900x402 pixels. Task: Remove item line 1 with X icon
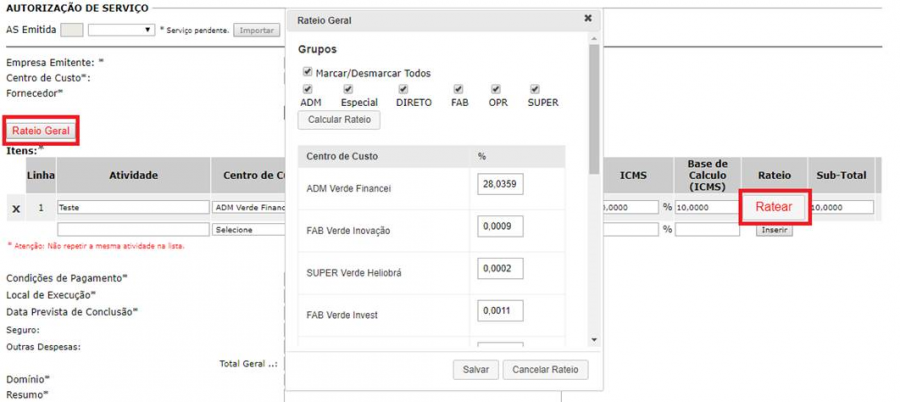point(16,208)
